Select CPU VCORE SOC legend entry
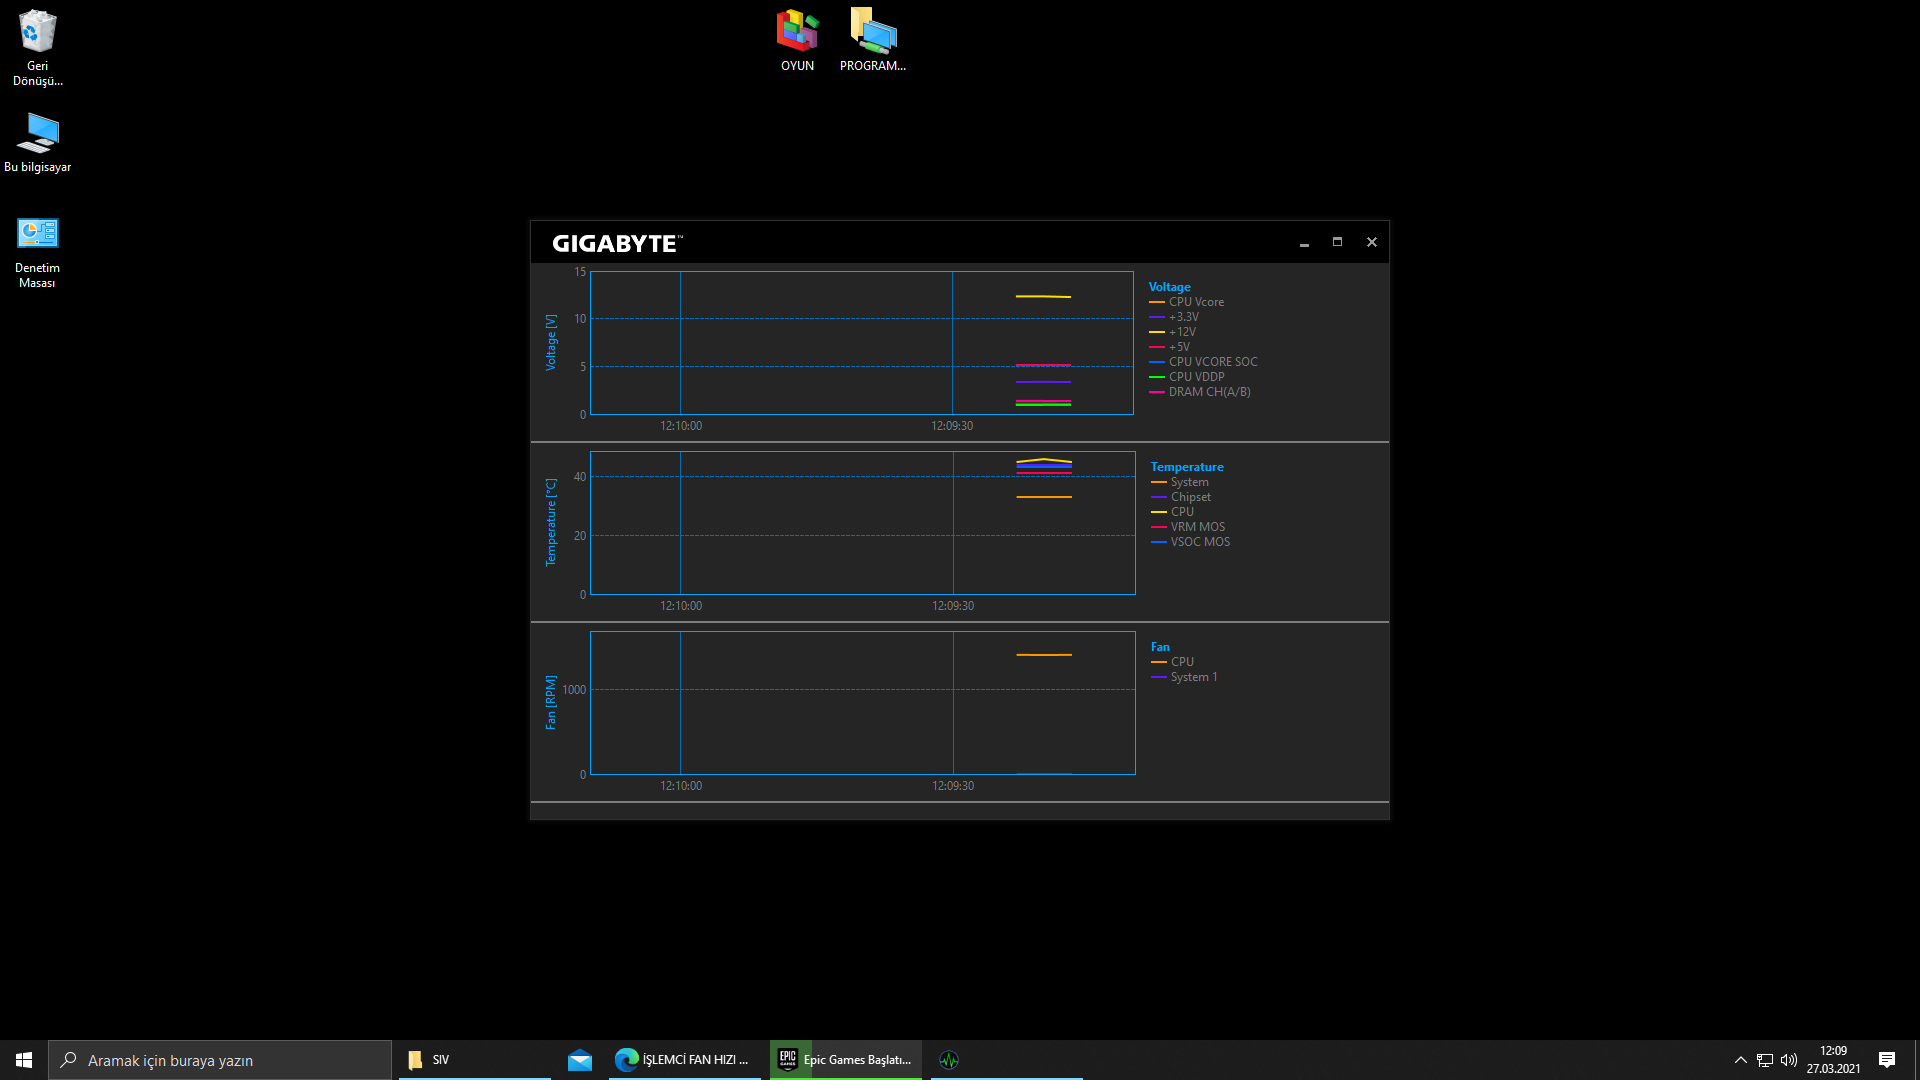1920x1080 pixels. [x=1203, y=361]
